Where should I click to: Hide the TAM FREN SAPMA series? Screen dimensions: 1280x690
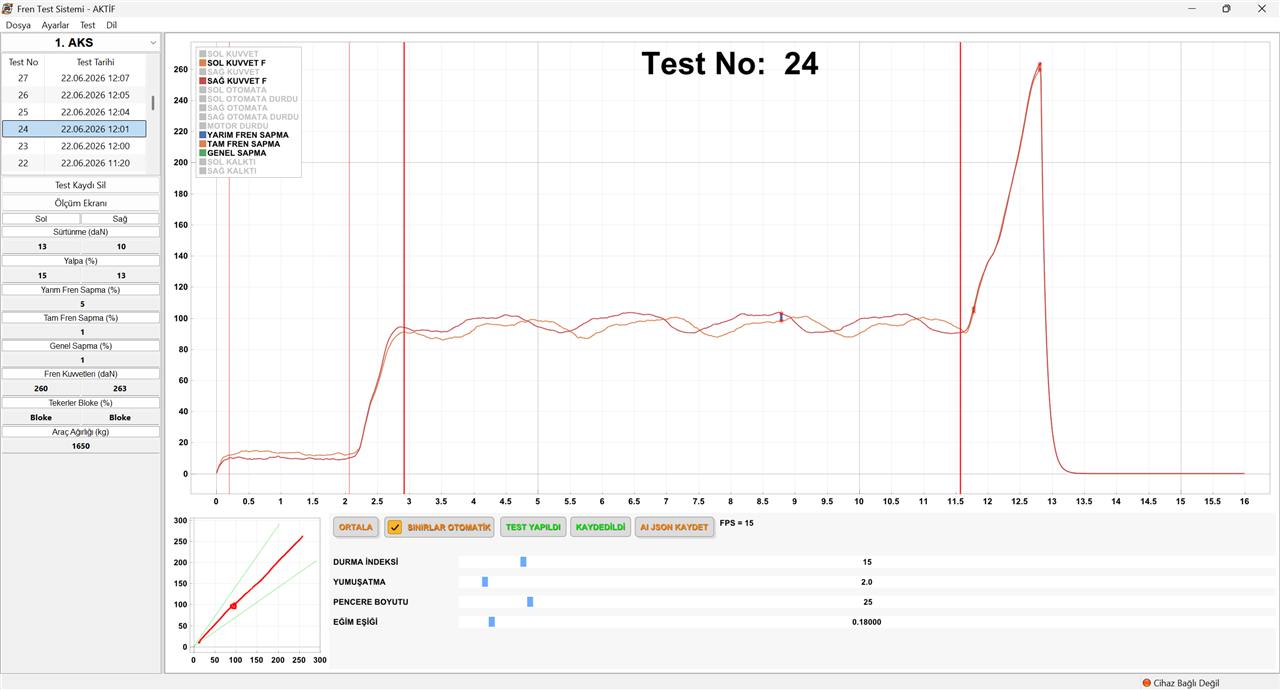[x=239, y=144]
